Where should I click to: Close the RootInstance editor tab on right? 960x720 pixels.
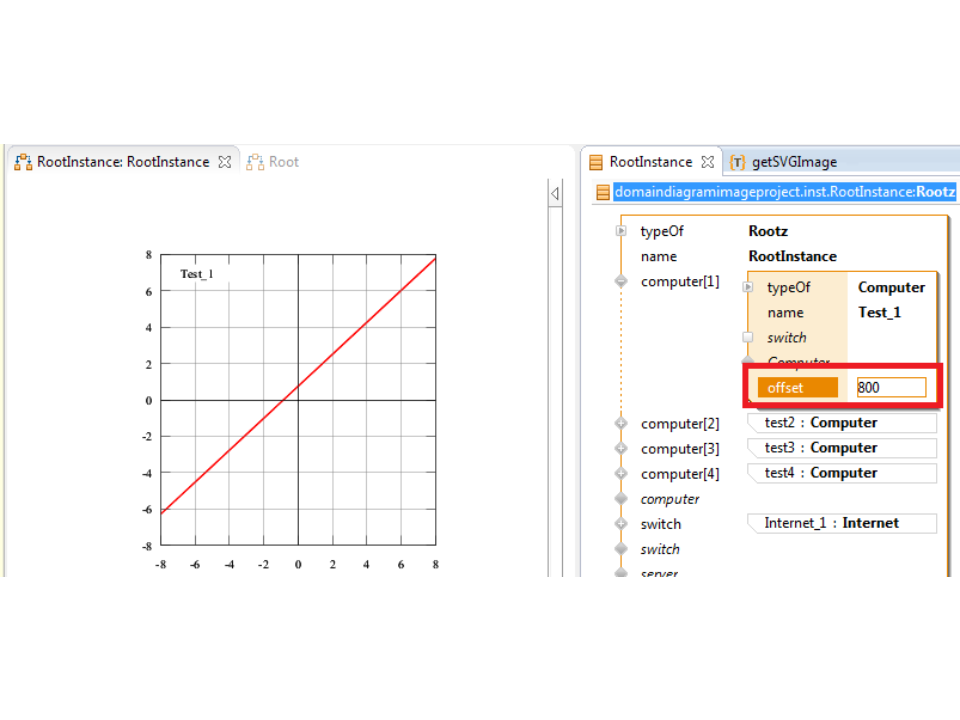point(707,162)
